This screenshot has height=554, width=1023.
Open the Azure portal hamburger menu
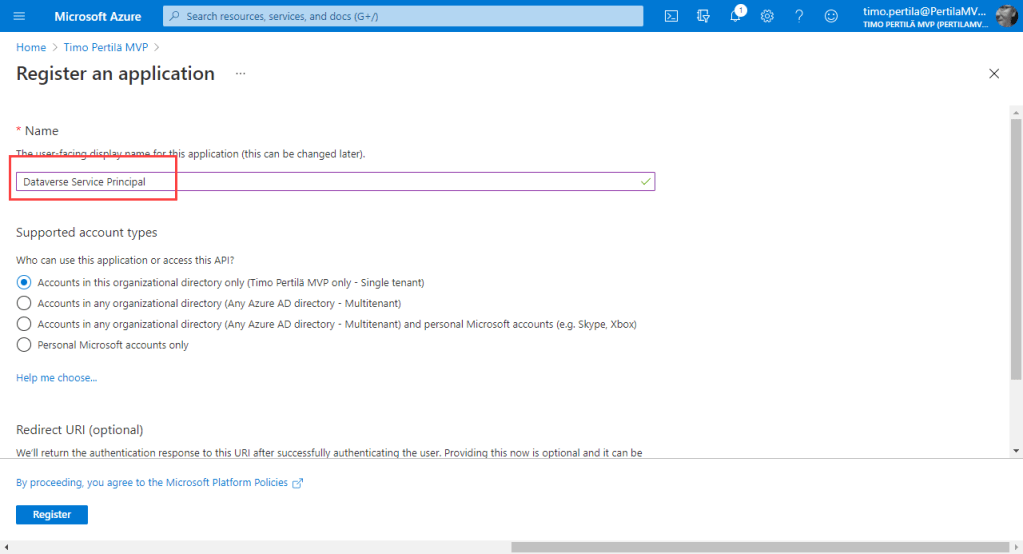point(19,16)
